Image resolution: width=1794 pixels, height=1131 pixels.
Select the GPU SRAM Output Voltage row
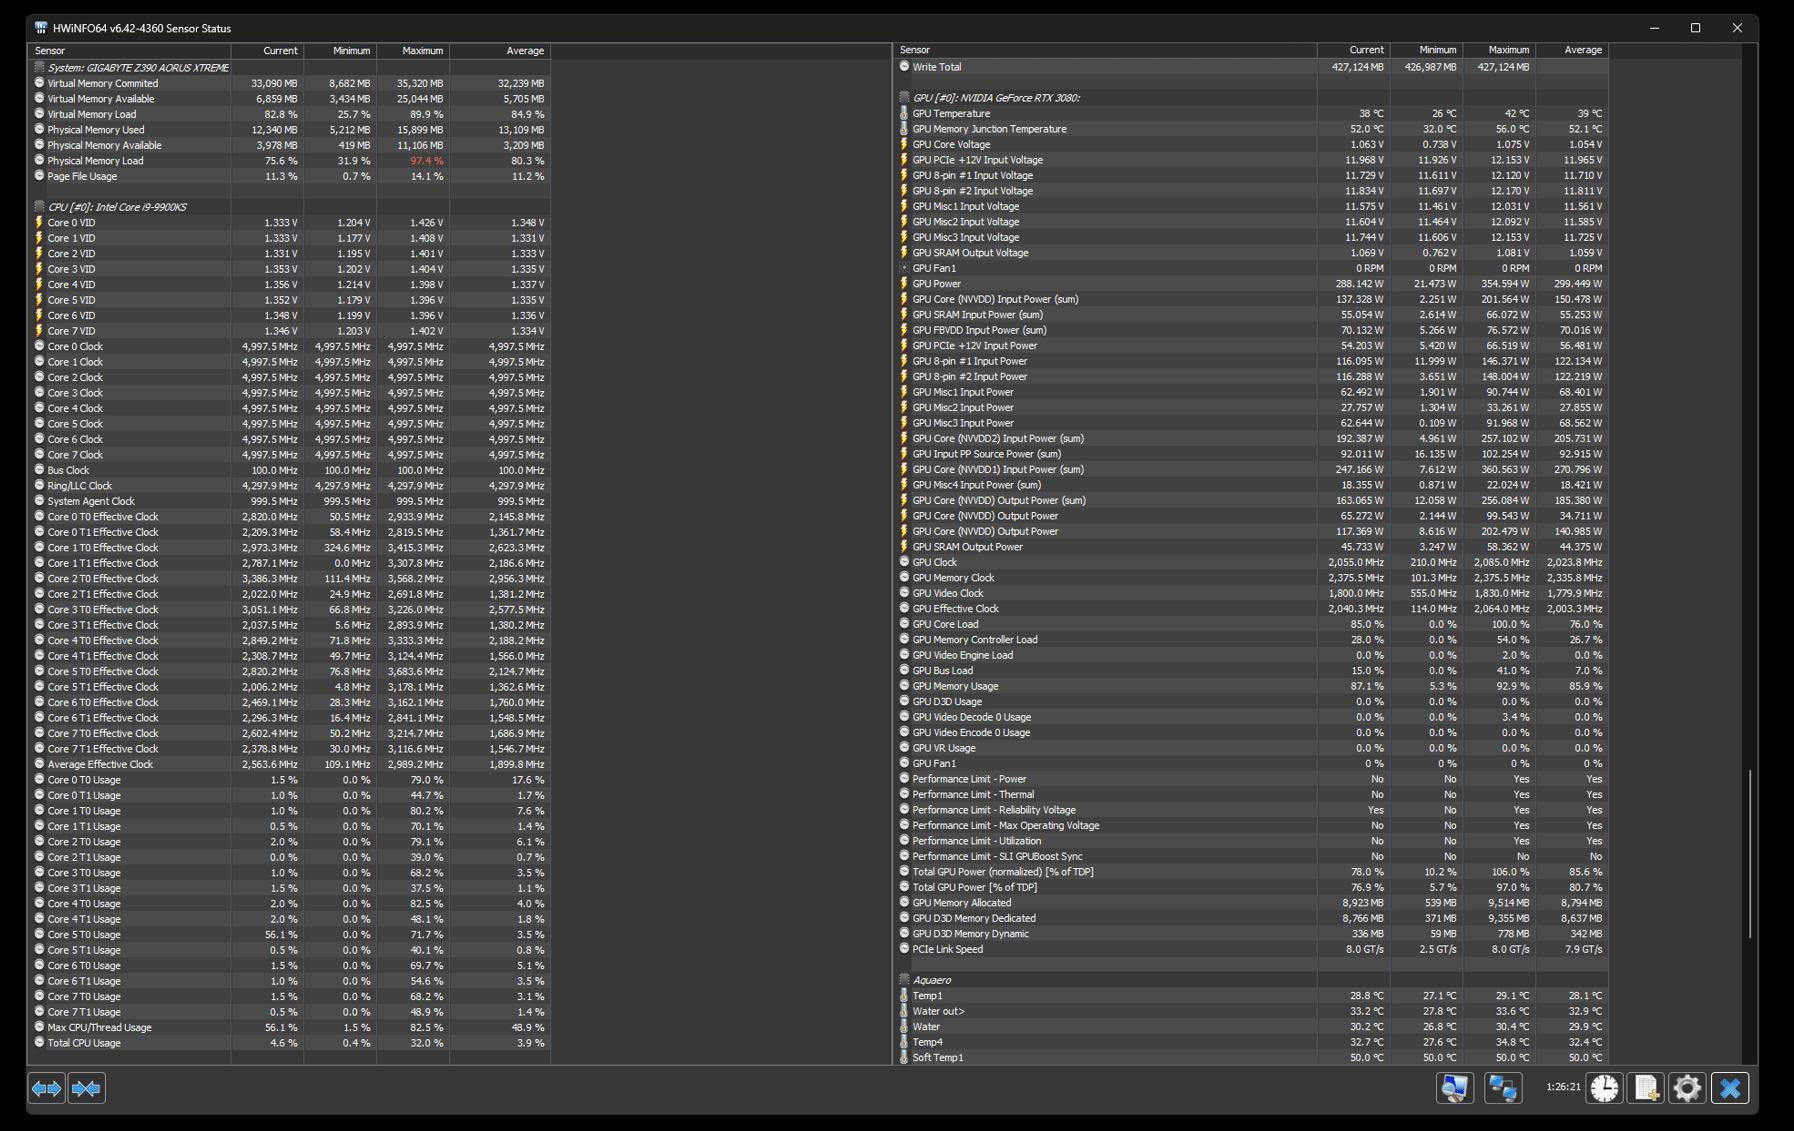point(1252,253)
